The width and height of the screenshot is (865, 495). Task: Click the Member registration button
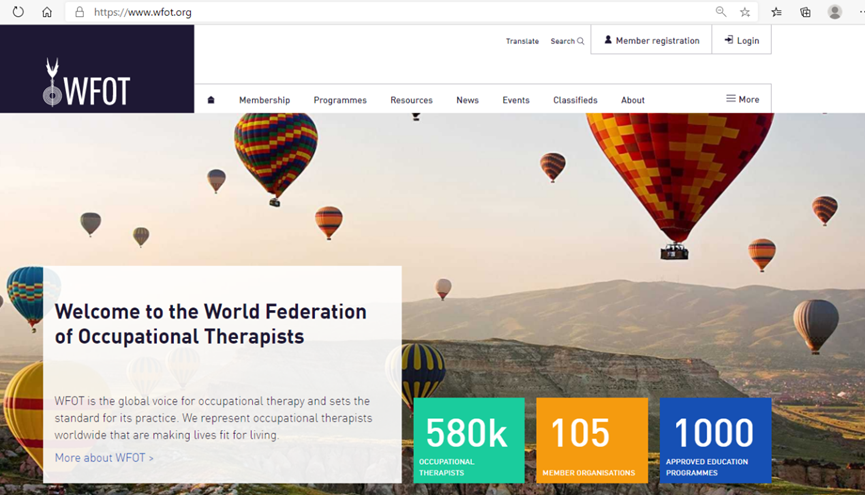tap(651, 41)
